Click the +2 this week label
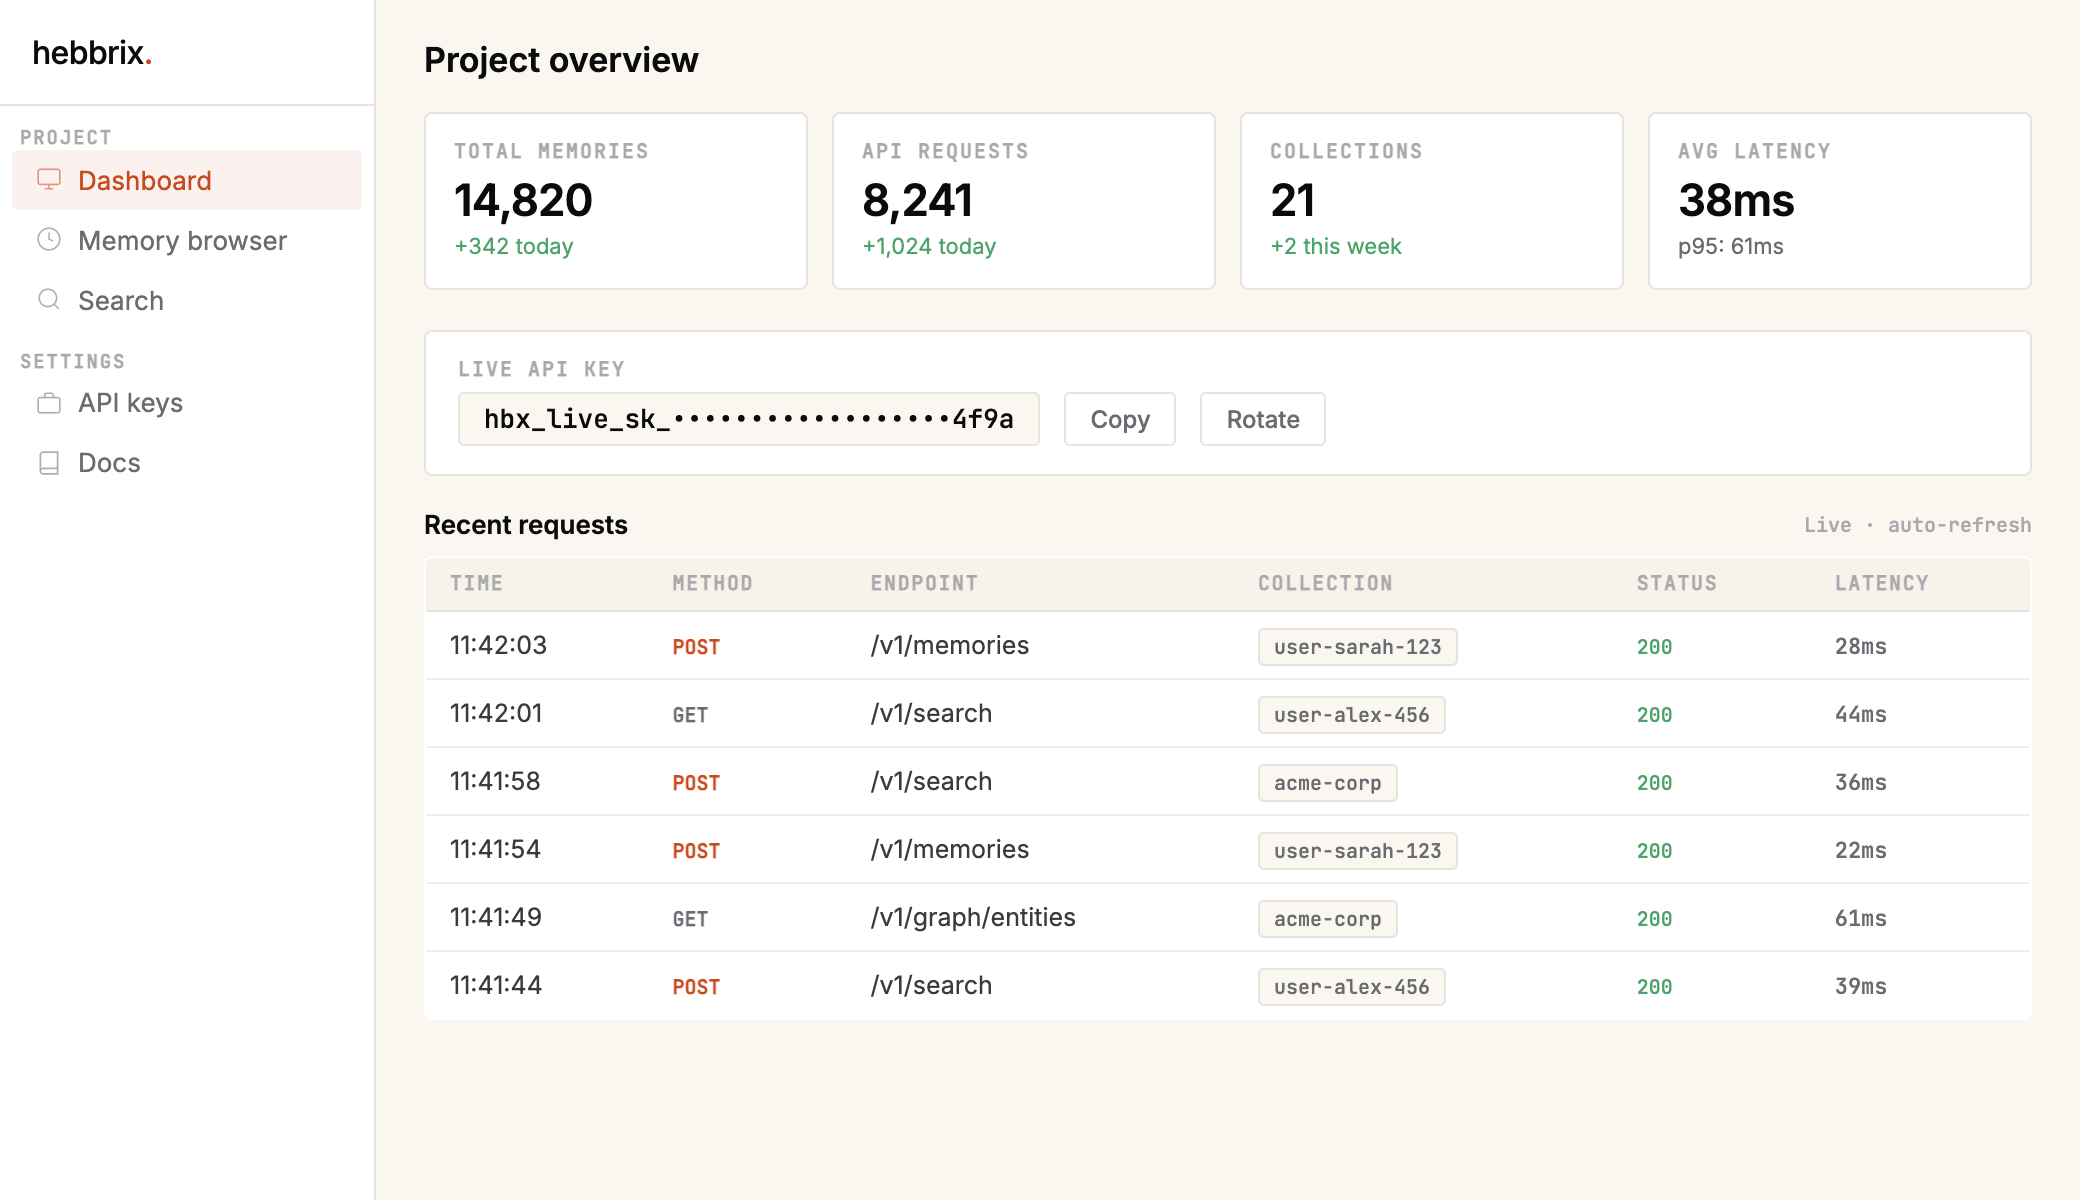 coord(1336,246)
